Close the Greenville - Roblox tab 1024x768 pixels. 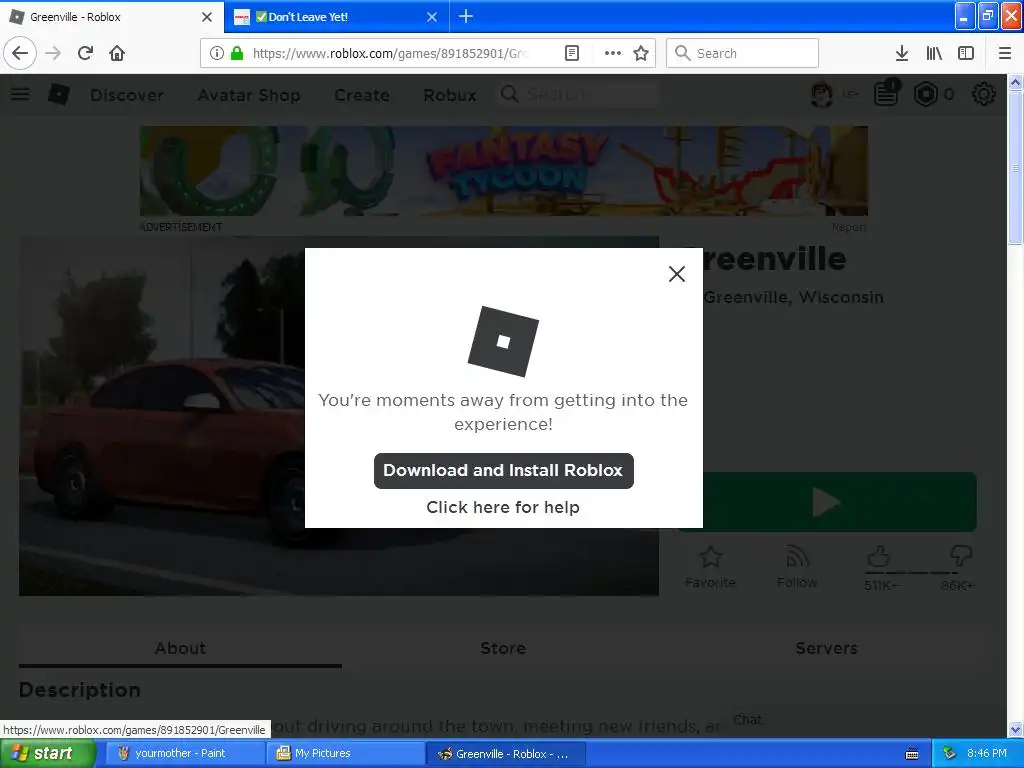pos(207,17)
